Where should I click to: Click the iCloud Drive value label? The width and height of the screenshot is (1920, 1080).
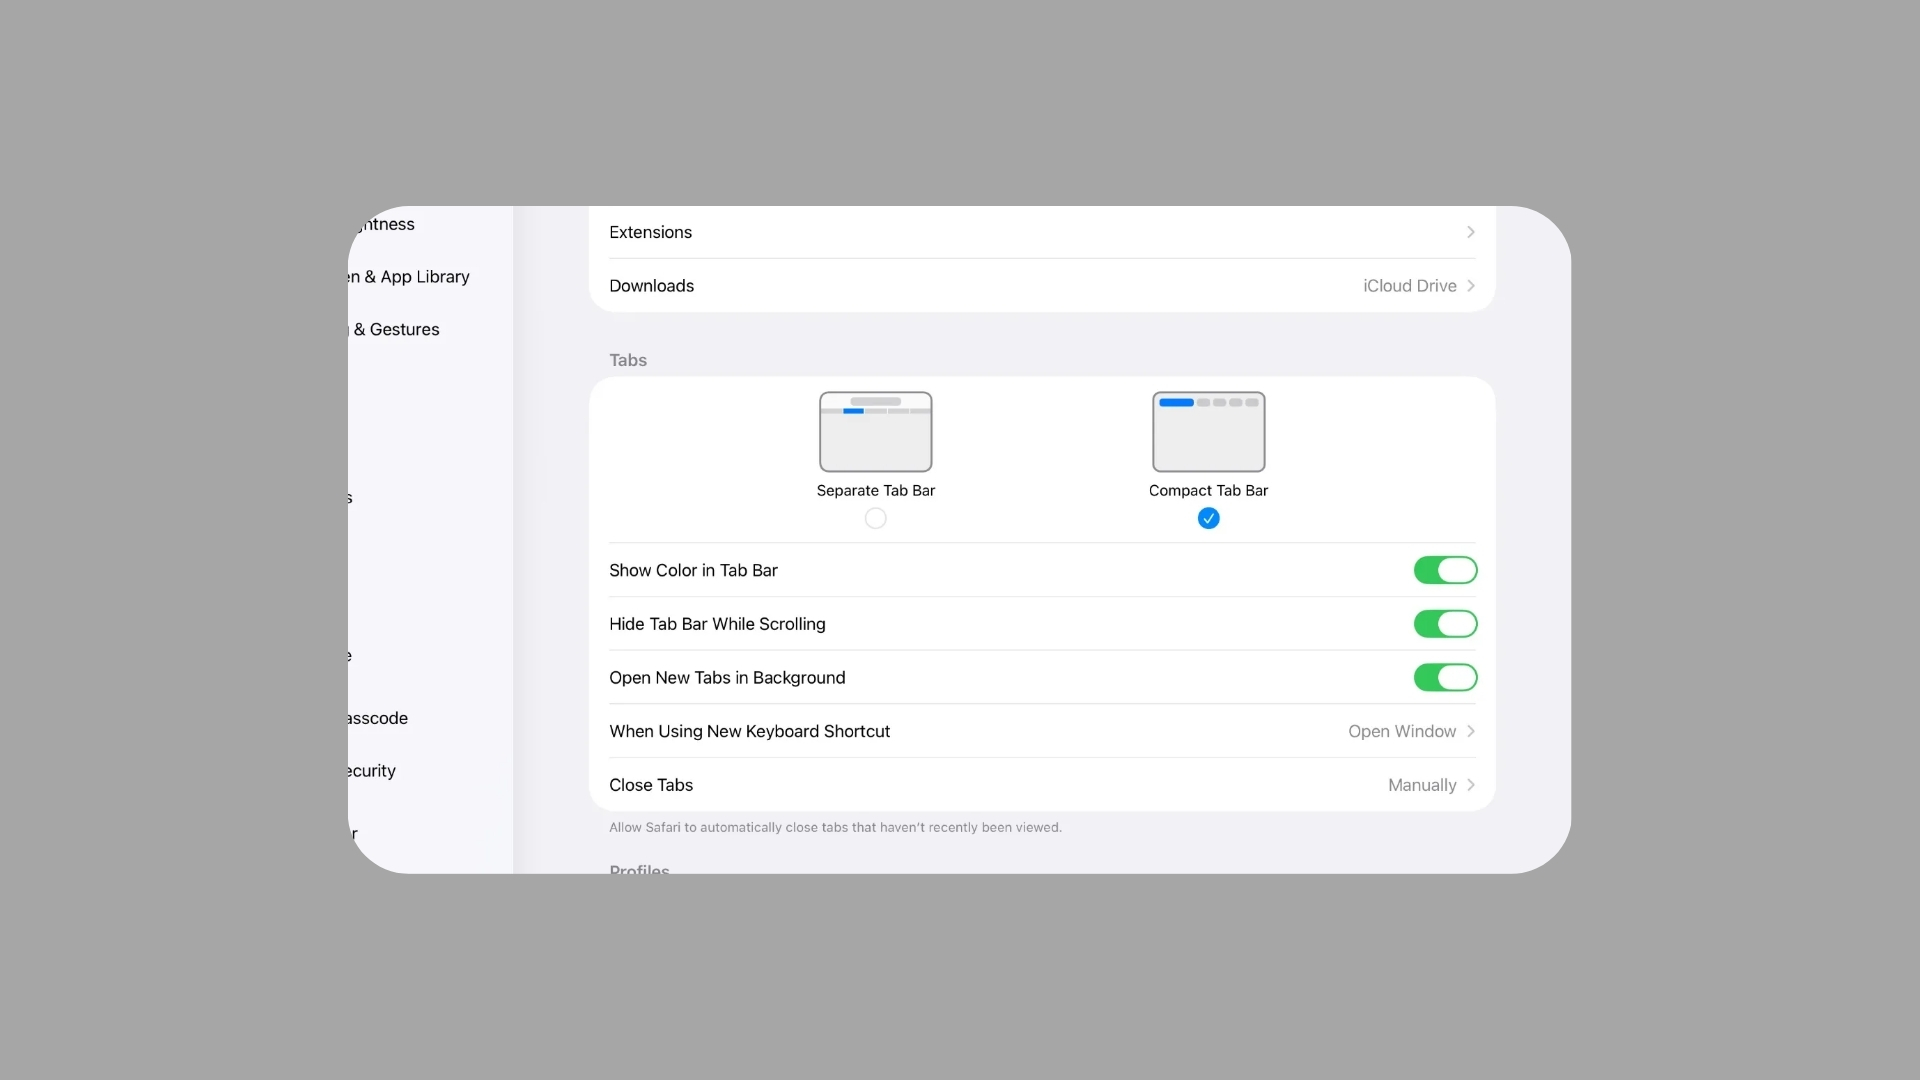click(x=1409, y=286)
